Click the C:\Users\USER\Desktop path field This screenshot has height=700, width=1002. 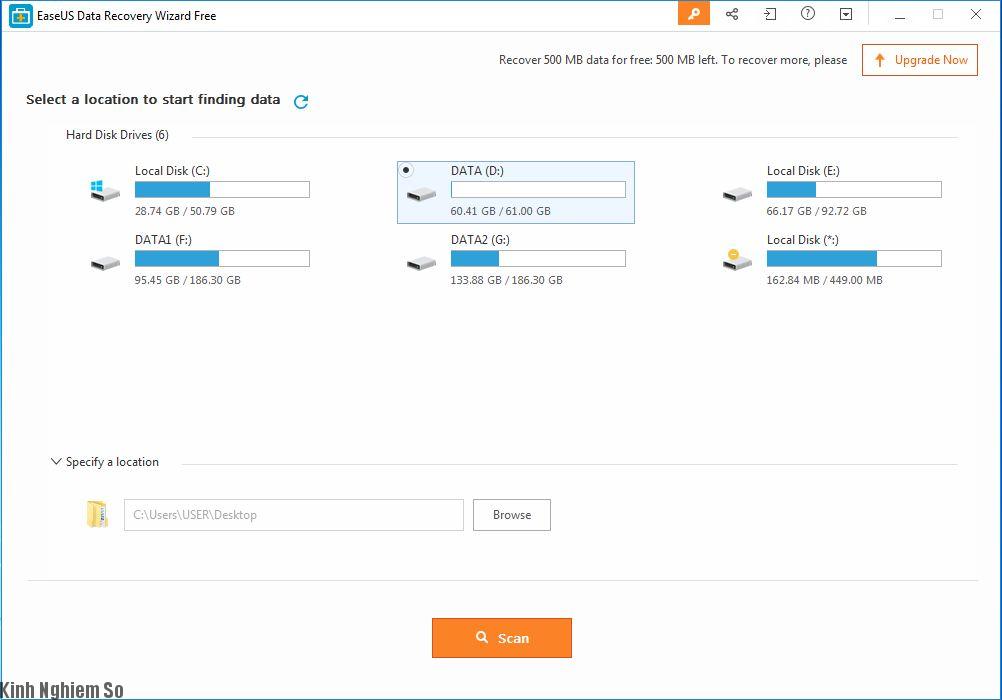pos(294,515)
